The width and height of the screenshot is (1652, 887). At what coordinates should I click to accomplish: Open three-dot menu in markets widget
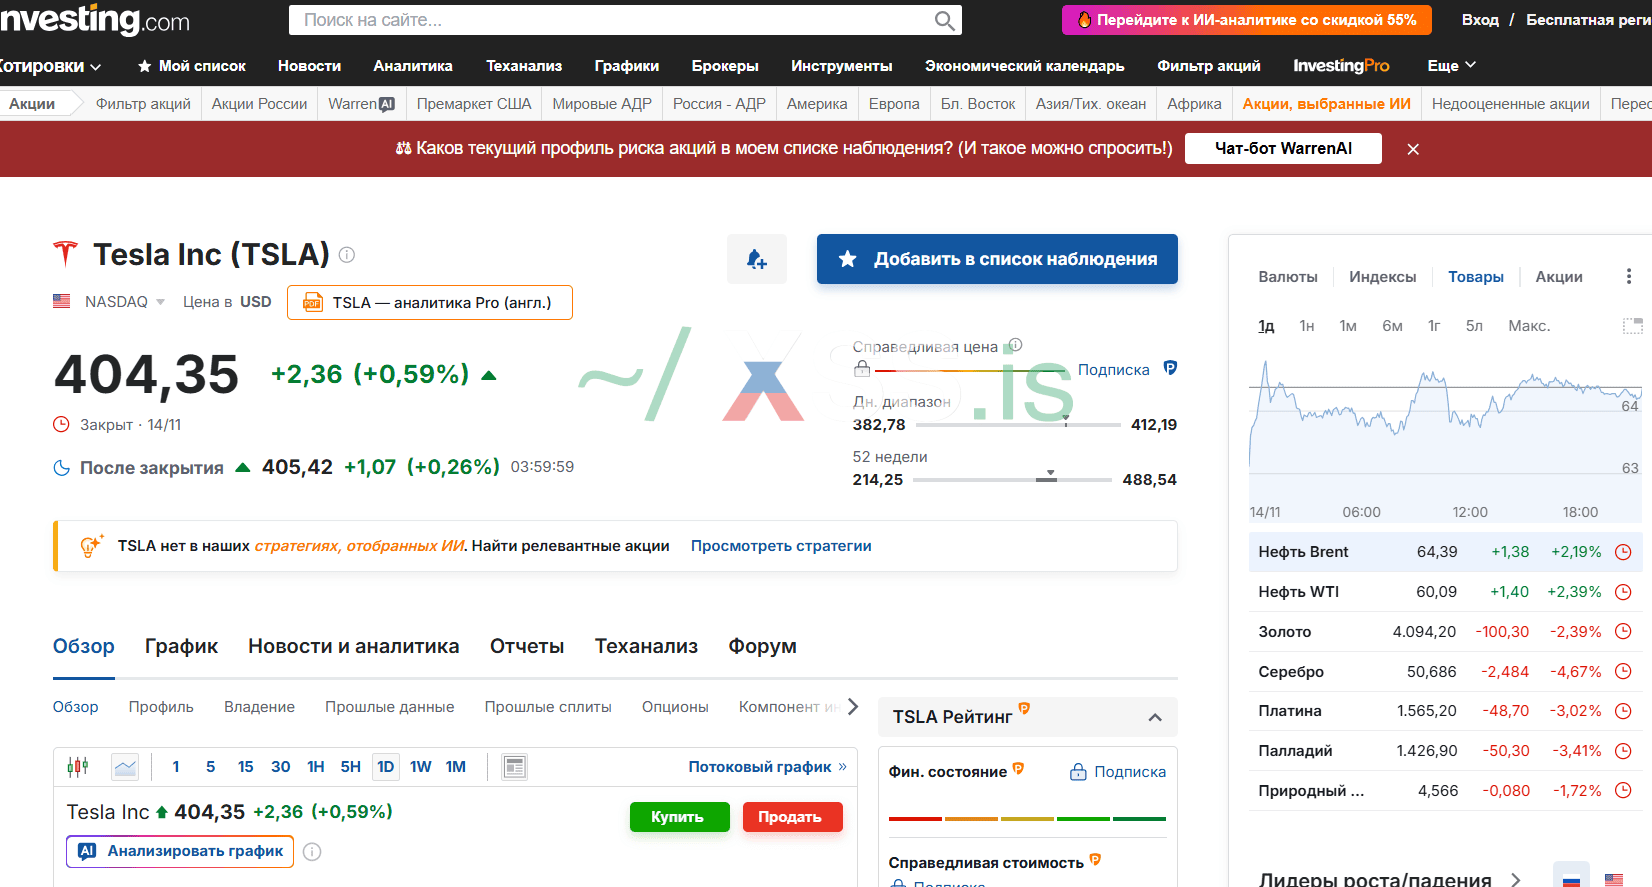tap(1629, 276)
